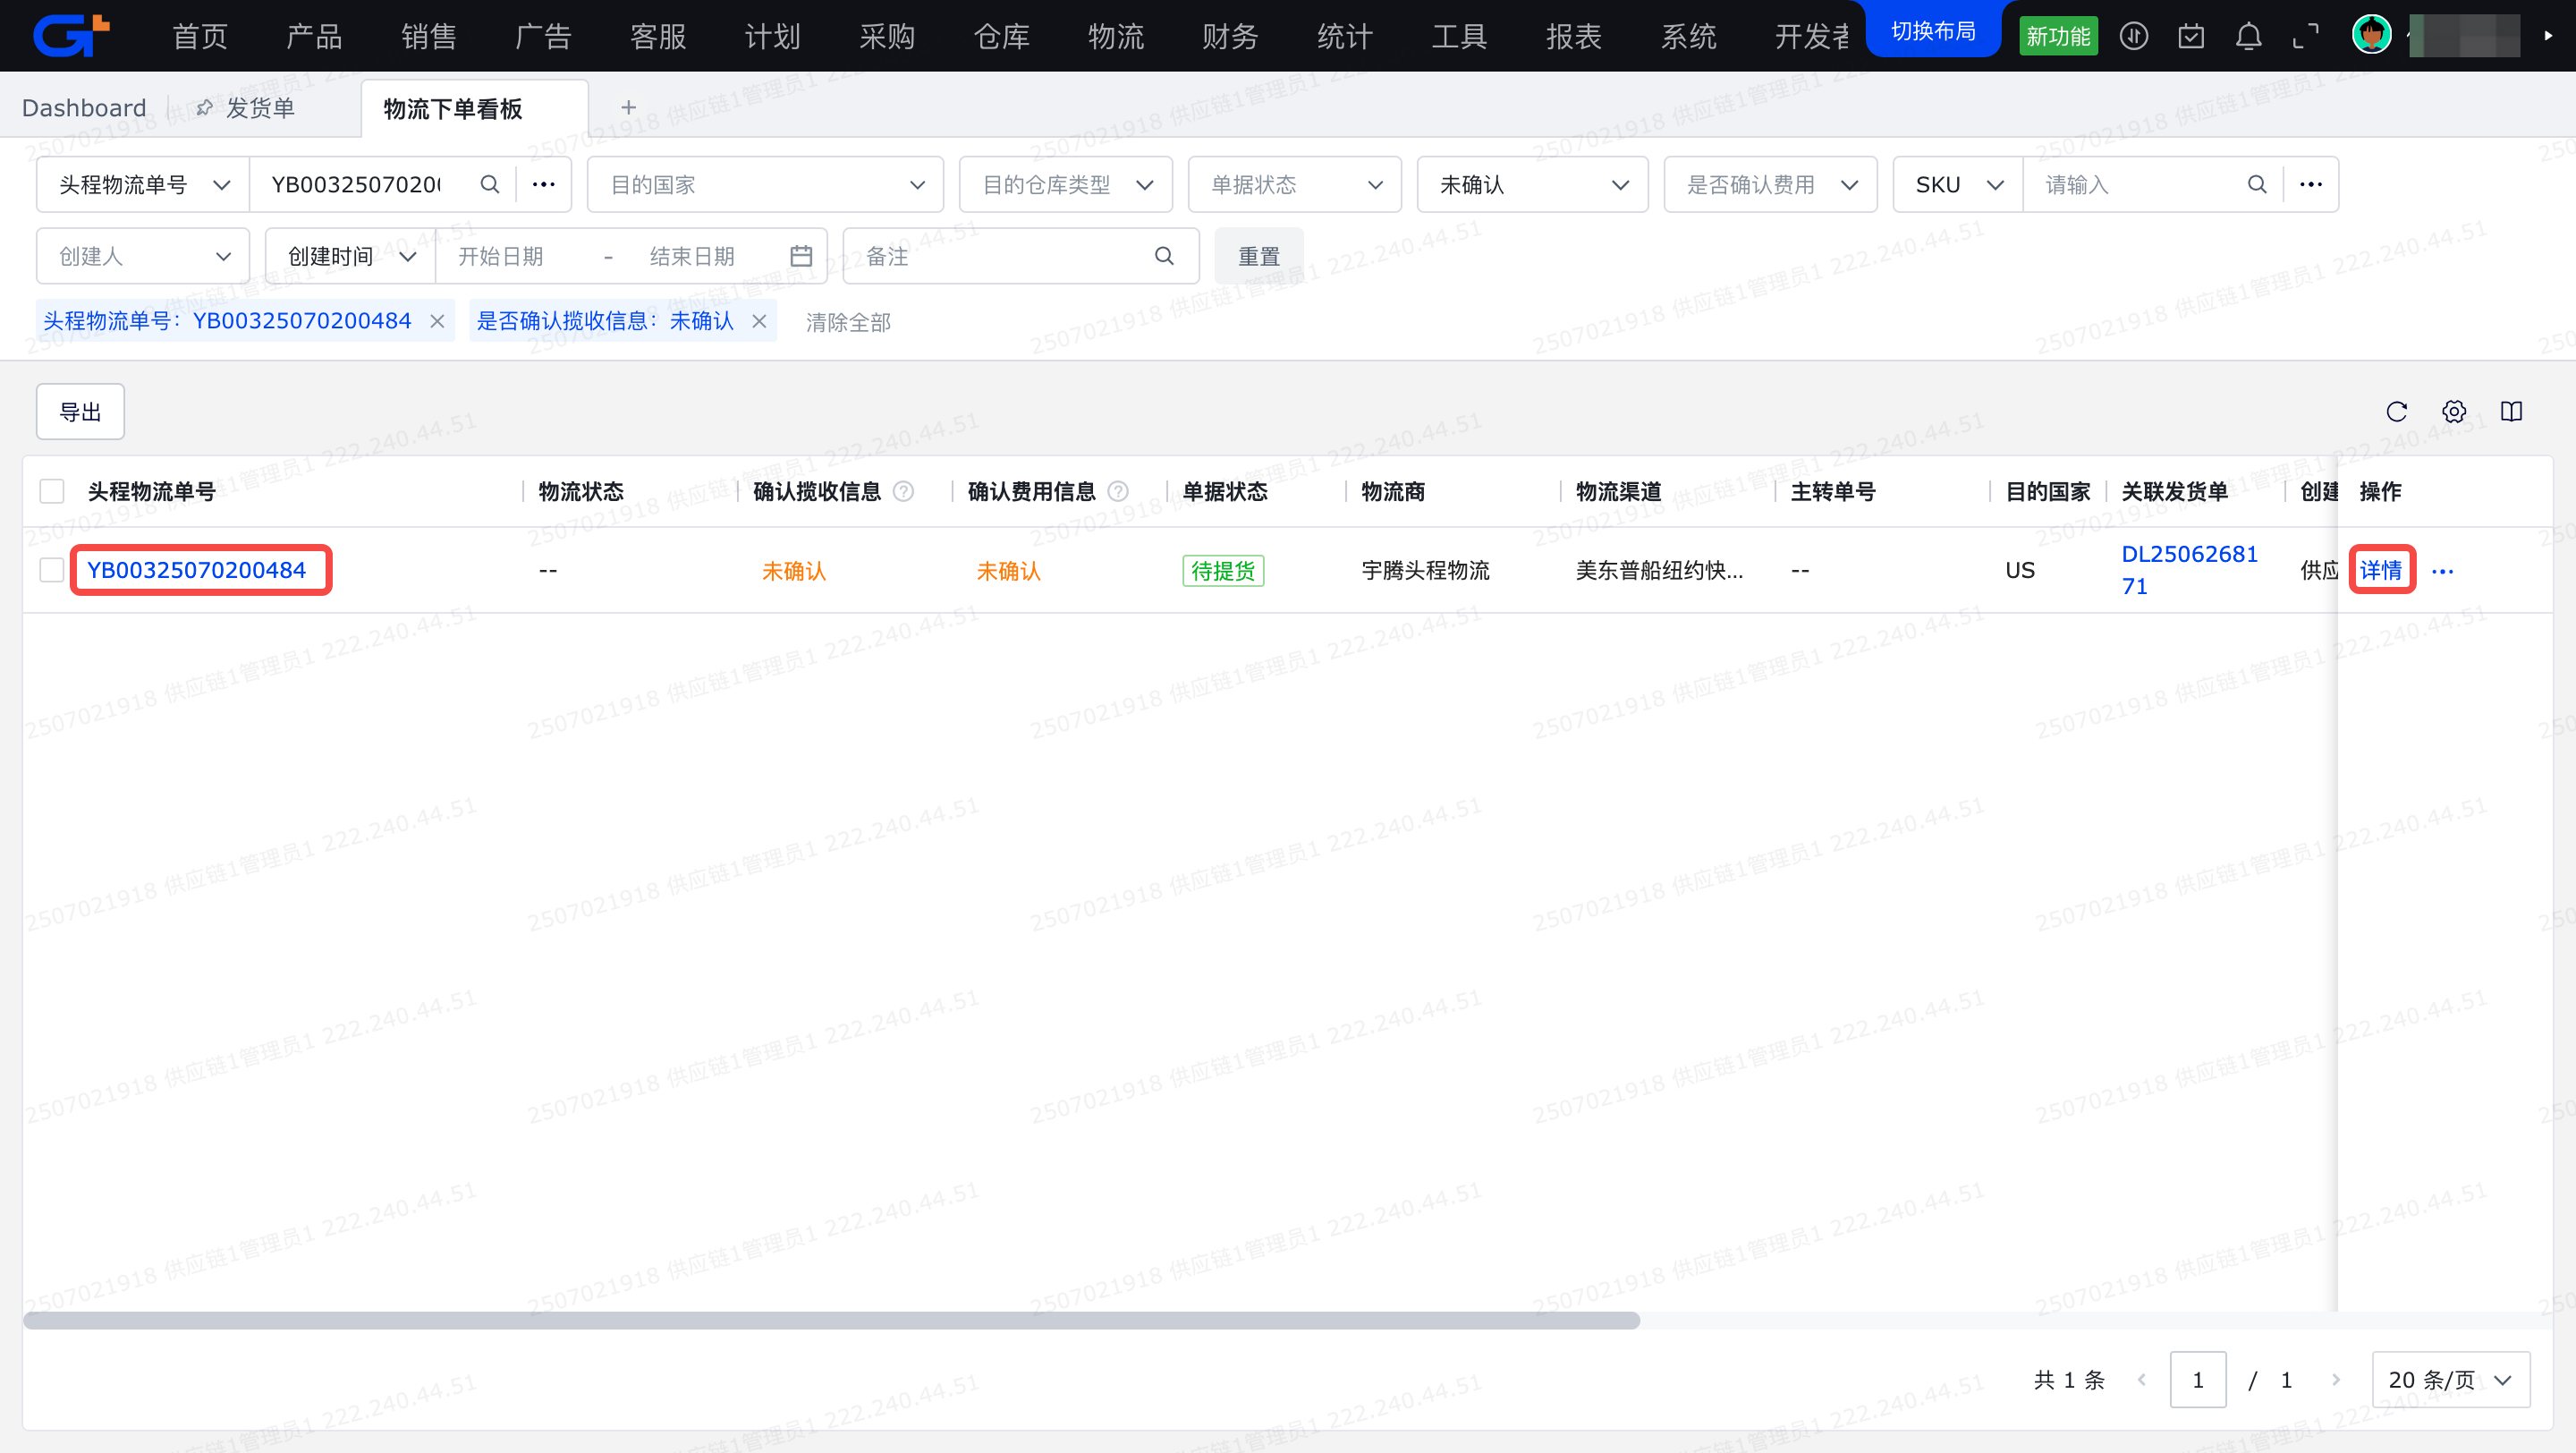Open the timer icon in top bar
This screenshot has height=1453, width=2576.
[2133, 36]
